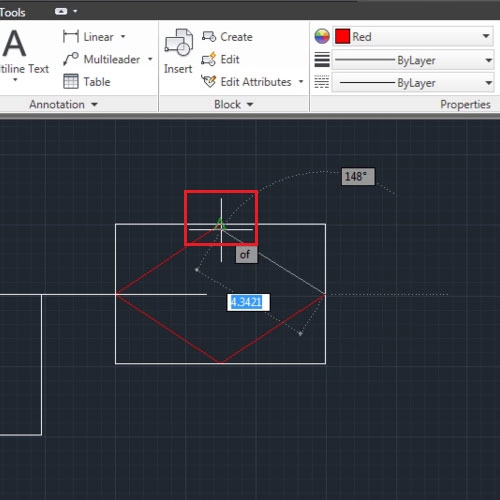
Task: Click the Edit Attributes icon
Action: click(x=209, y=82)
